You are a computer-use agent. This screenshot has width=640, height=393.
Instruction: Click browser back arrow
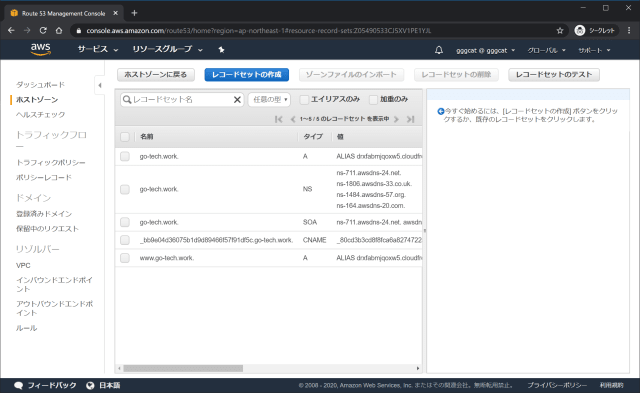(x=11, y=31)
